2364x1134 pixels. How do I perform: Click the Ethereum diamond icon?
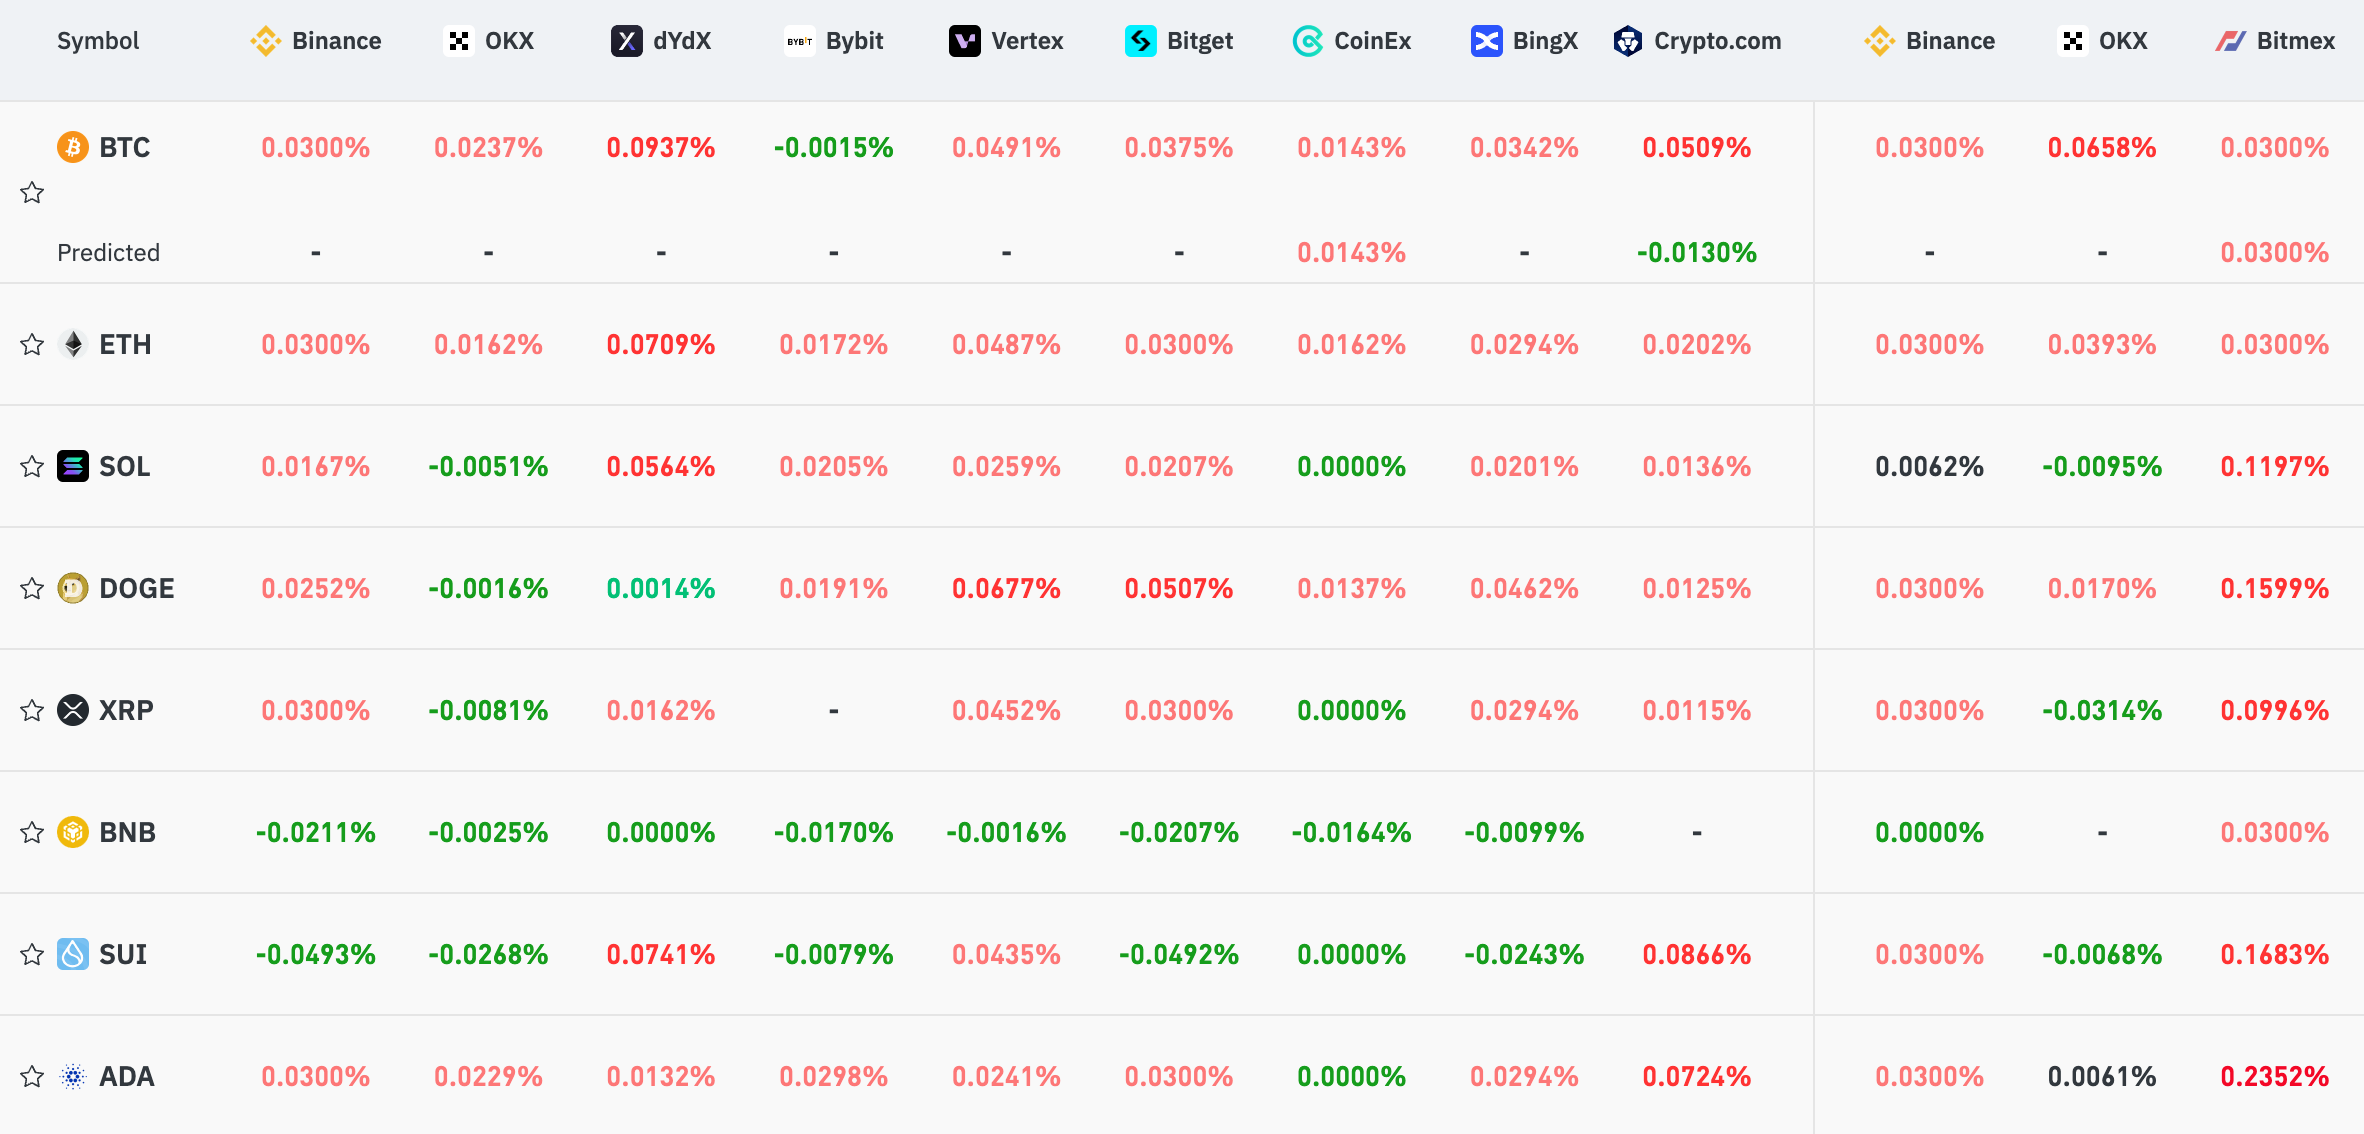[72, 345]
